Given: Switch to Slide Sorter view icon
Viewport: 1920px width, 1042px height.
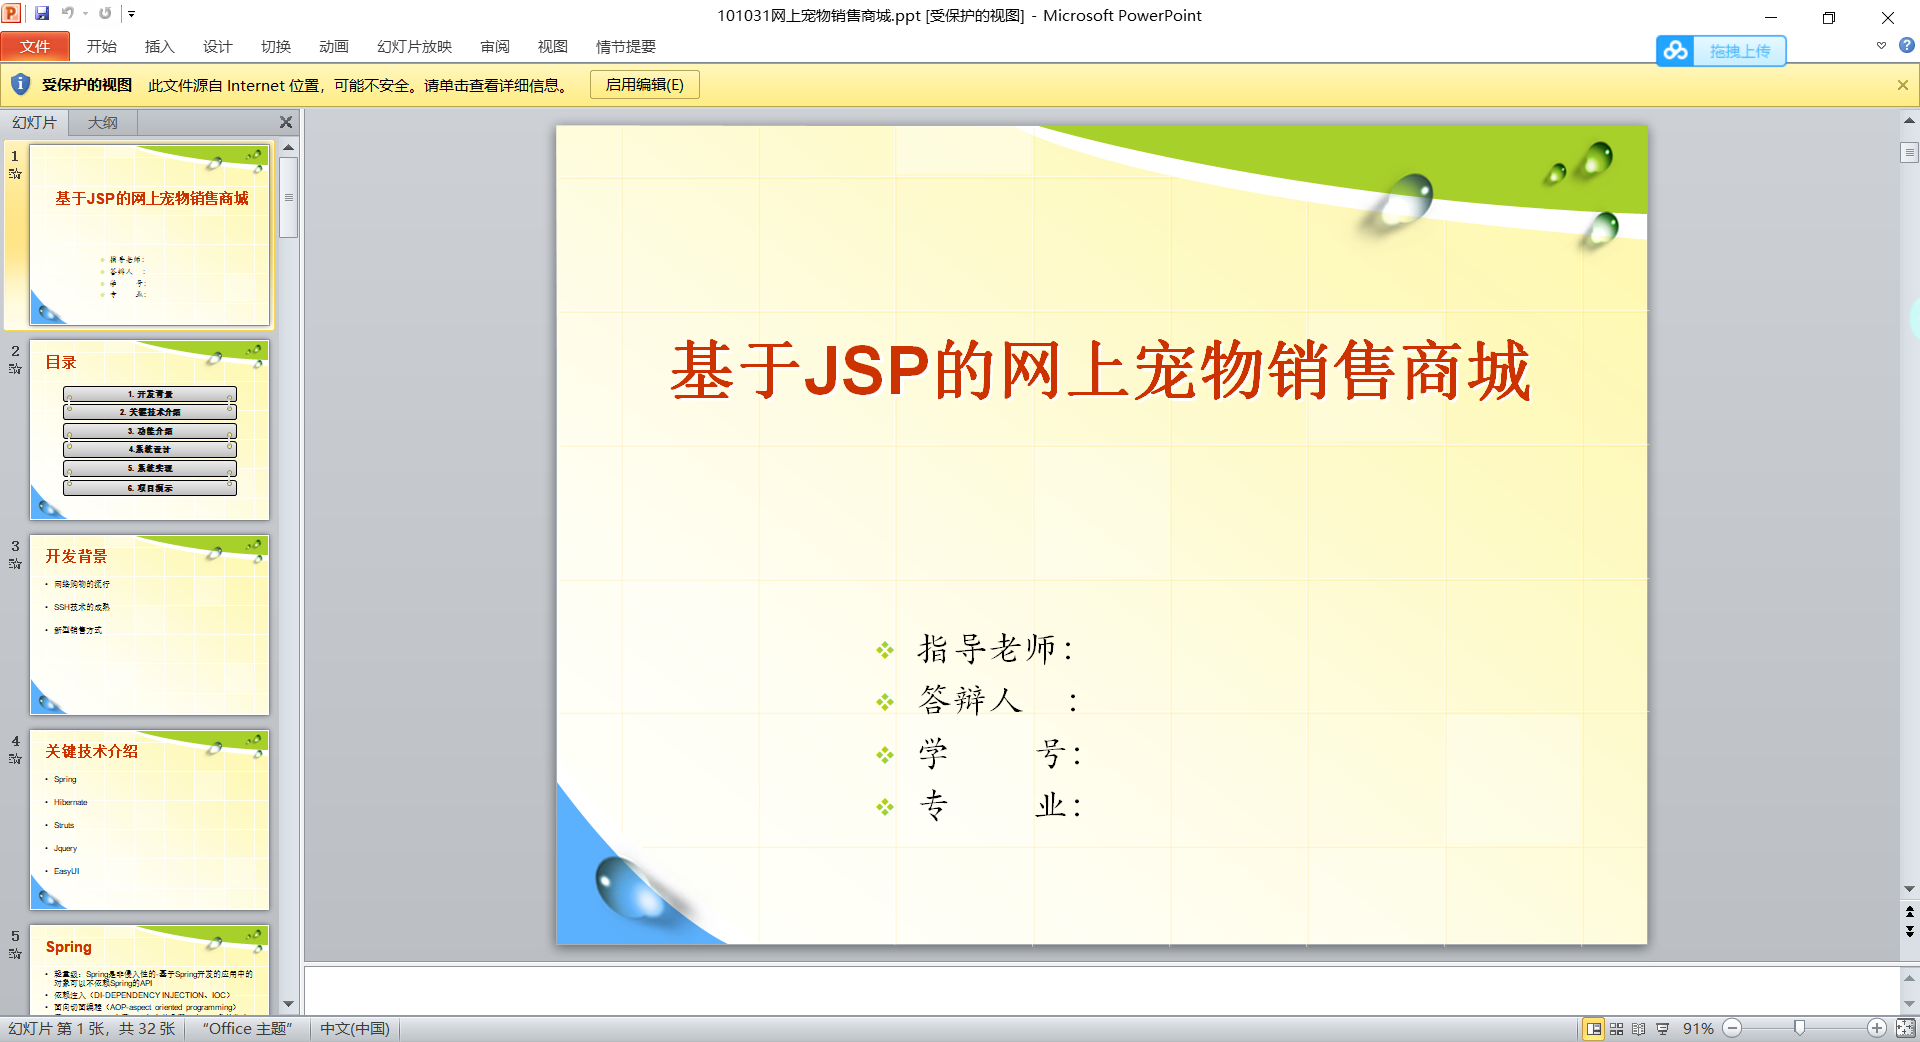Looking at the screenshot, I should pyautogui.click(x=1616, y=1029).
